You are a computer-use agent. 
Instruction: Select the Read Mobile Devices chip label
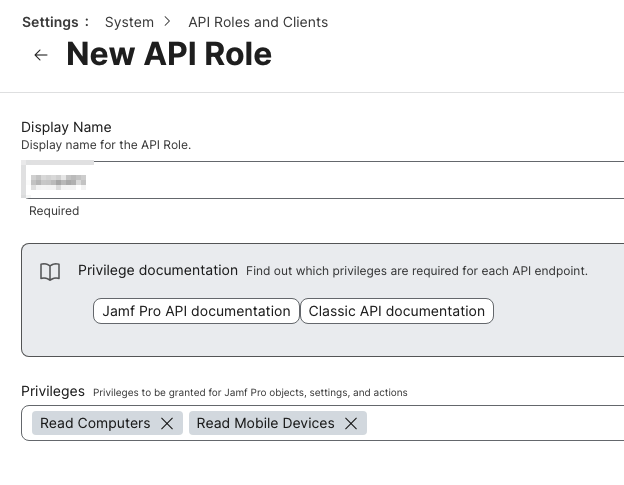pos(265,424)
